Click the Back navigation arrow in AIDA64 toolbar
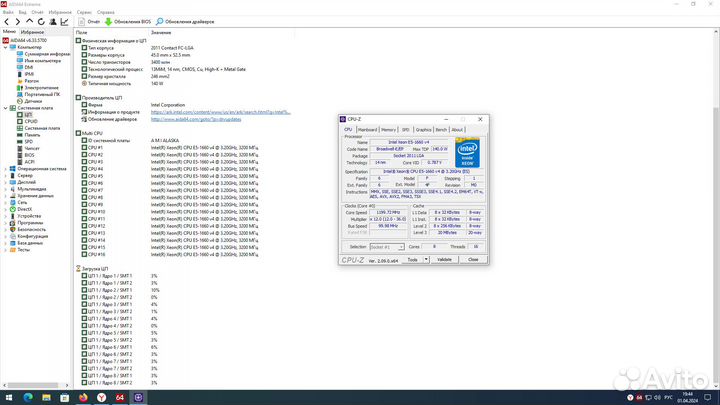The width and height of the screenshot is (720, 405). click(x=7, y=20)
